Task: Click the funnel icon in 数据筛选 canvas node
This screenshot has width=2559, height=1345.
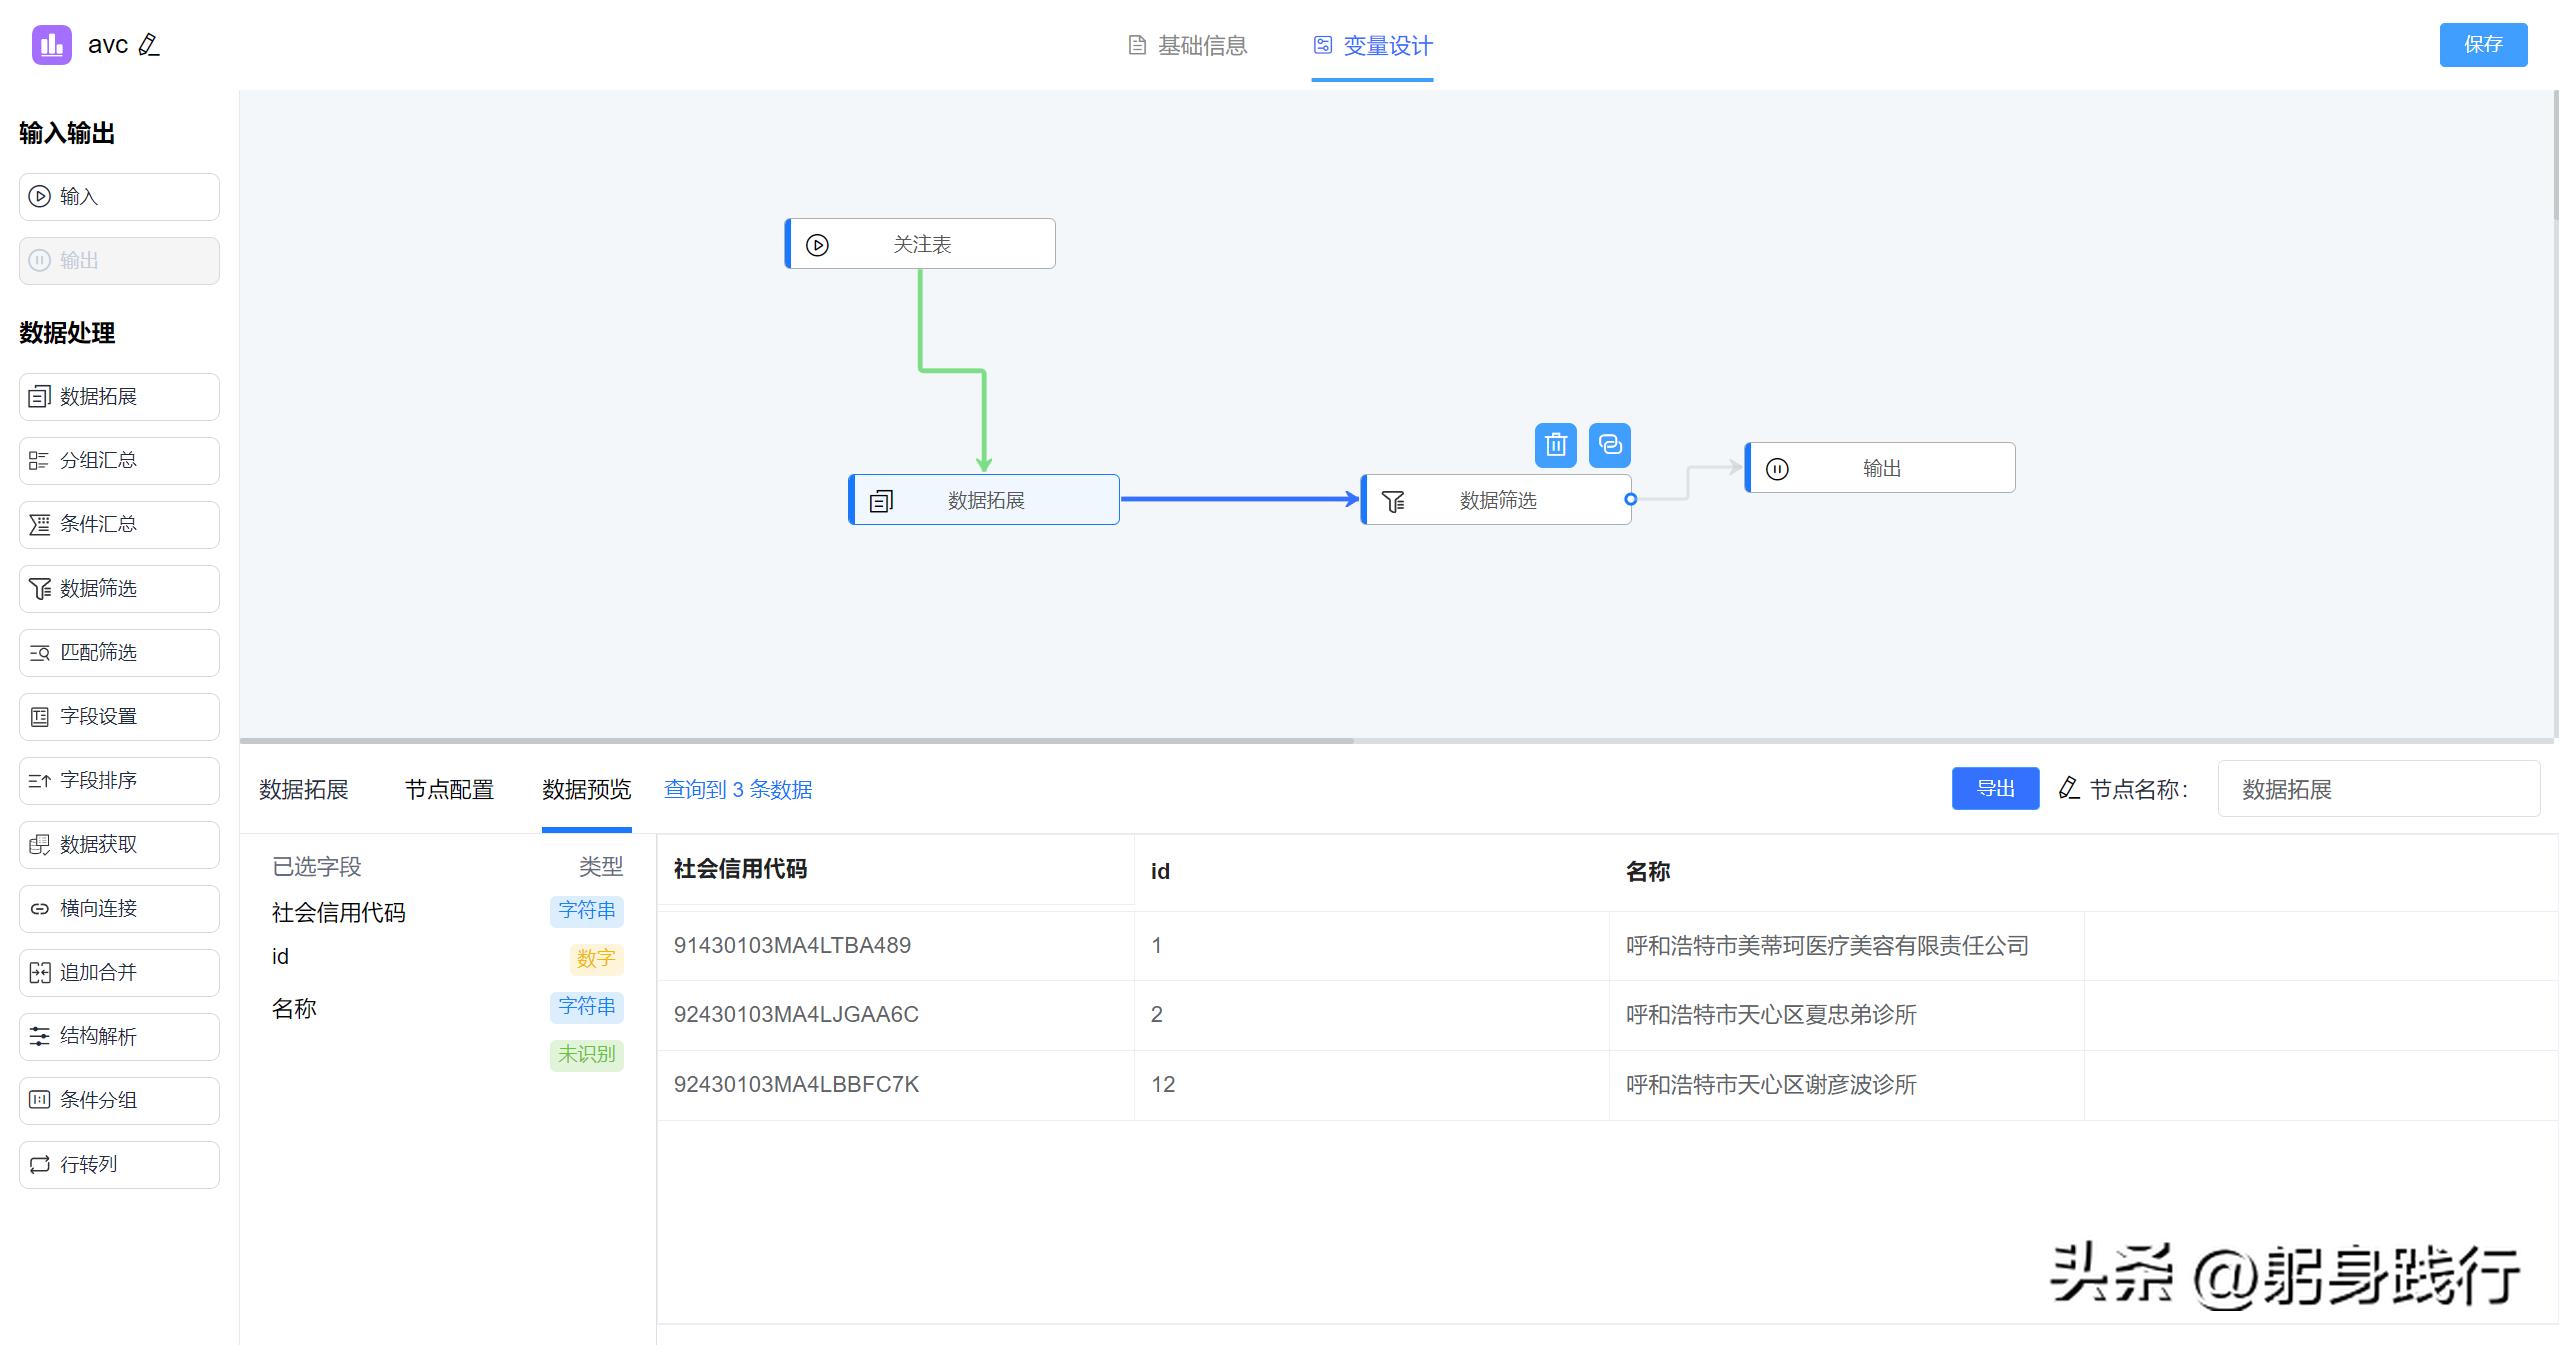Action: pos(1393,501)
